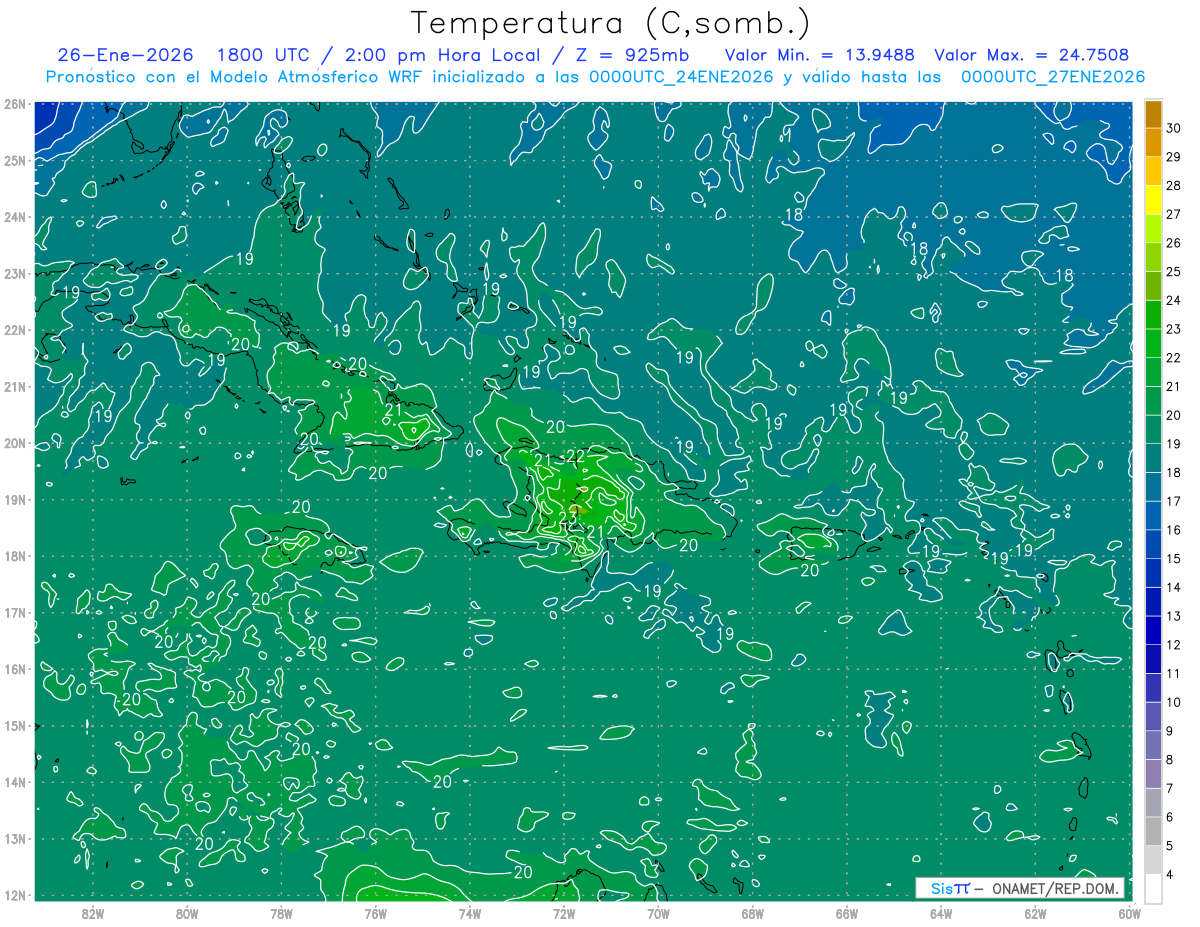The image size is (1200, 927).
Task: Click the "60W" longitude axis label
Action: [1129, 913]
